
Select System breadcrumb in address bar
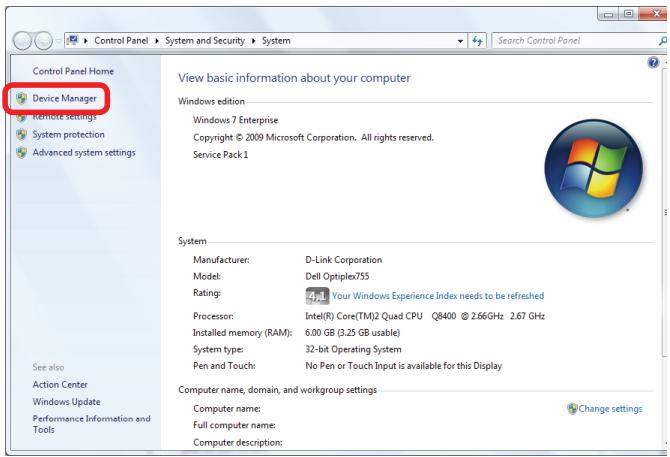(276, 41)
